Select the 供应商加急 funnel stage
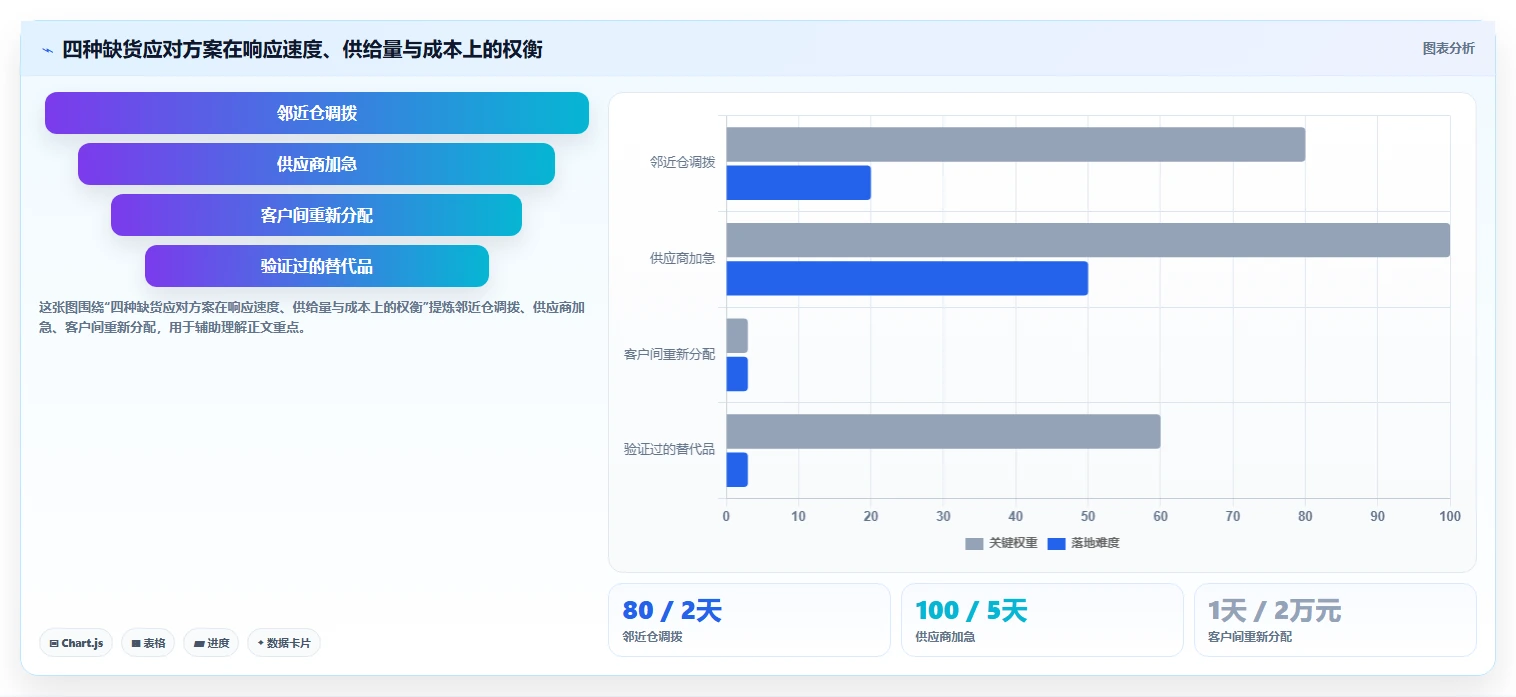This screenshot has height=697, width=1516. tap(317, 164)
